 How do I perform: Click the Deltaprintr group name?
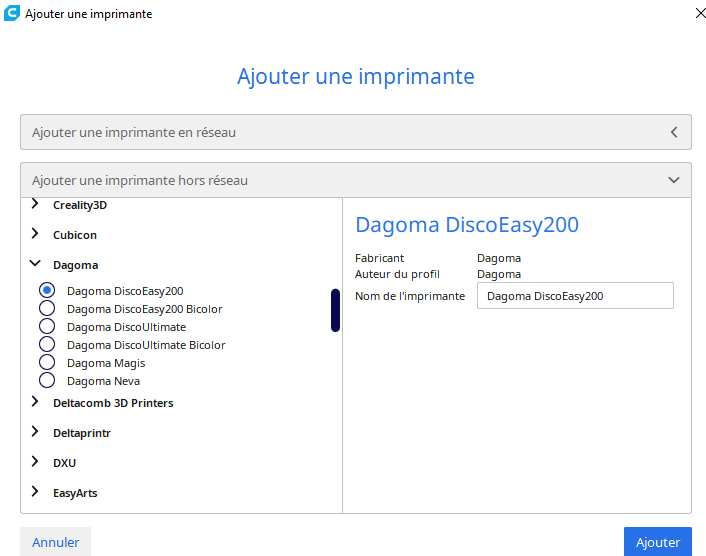click(81, 433)
